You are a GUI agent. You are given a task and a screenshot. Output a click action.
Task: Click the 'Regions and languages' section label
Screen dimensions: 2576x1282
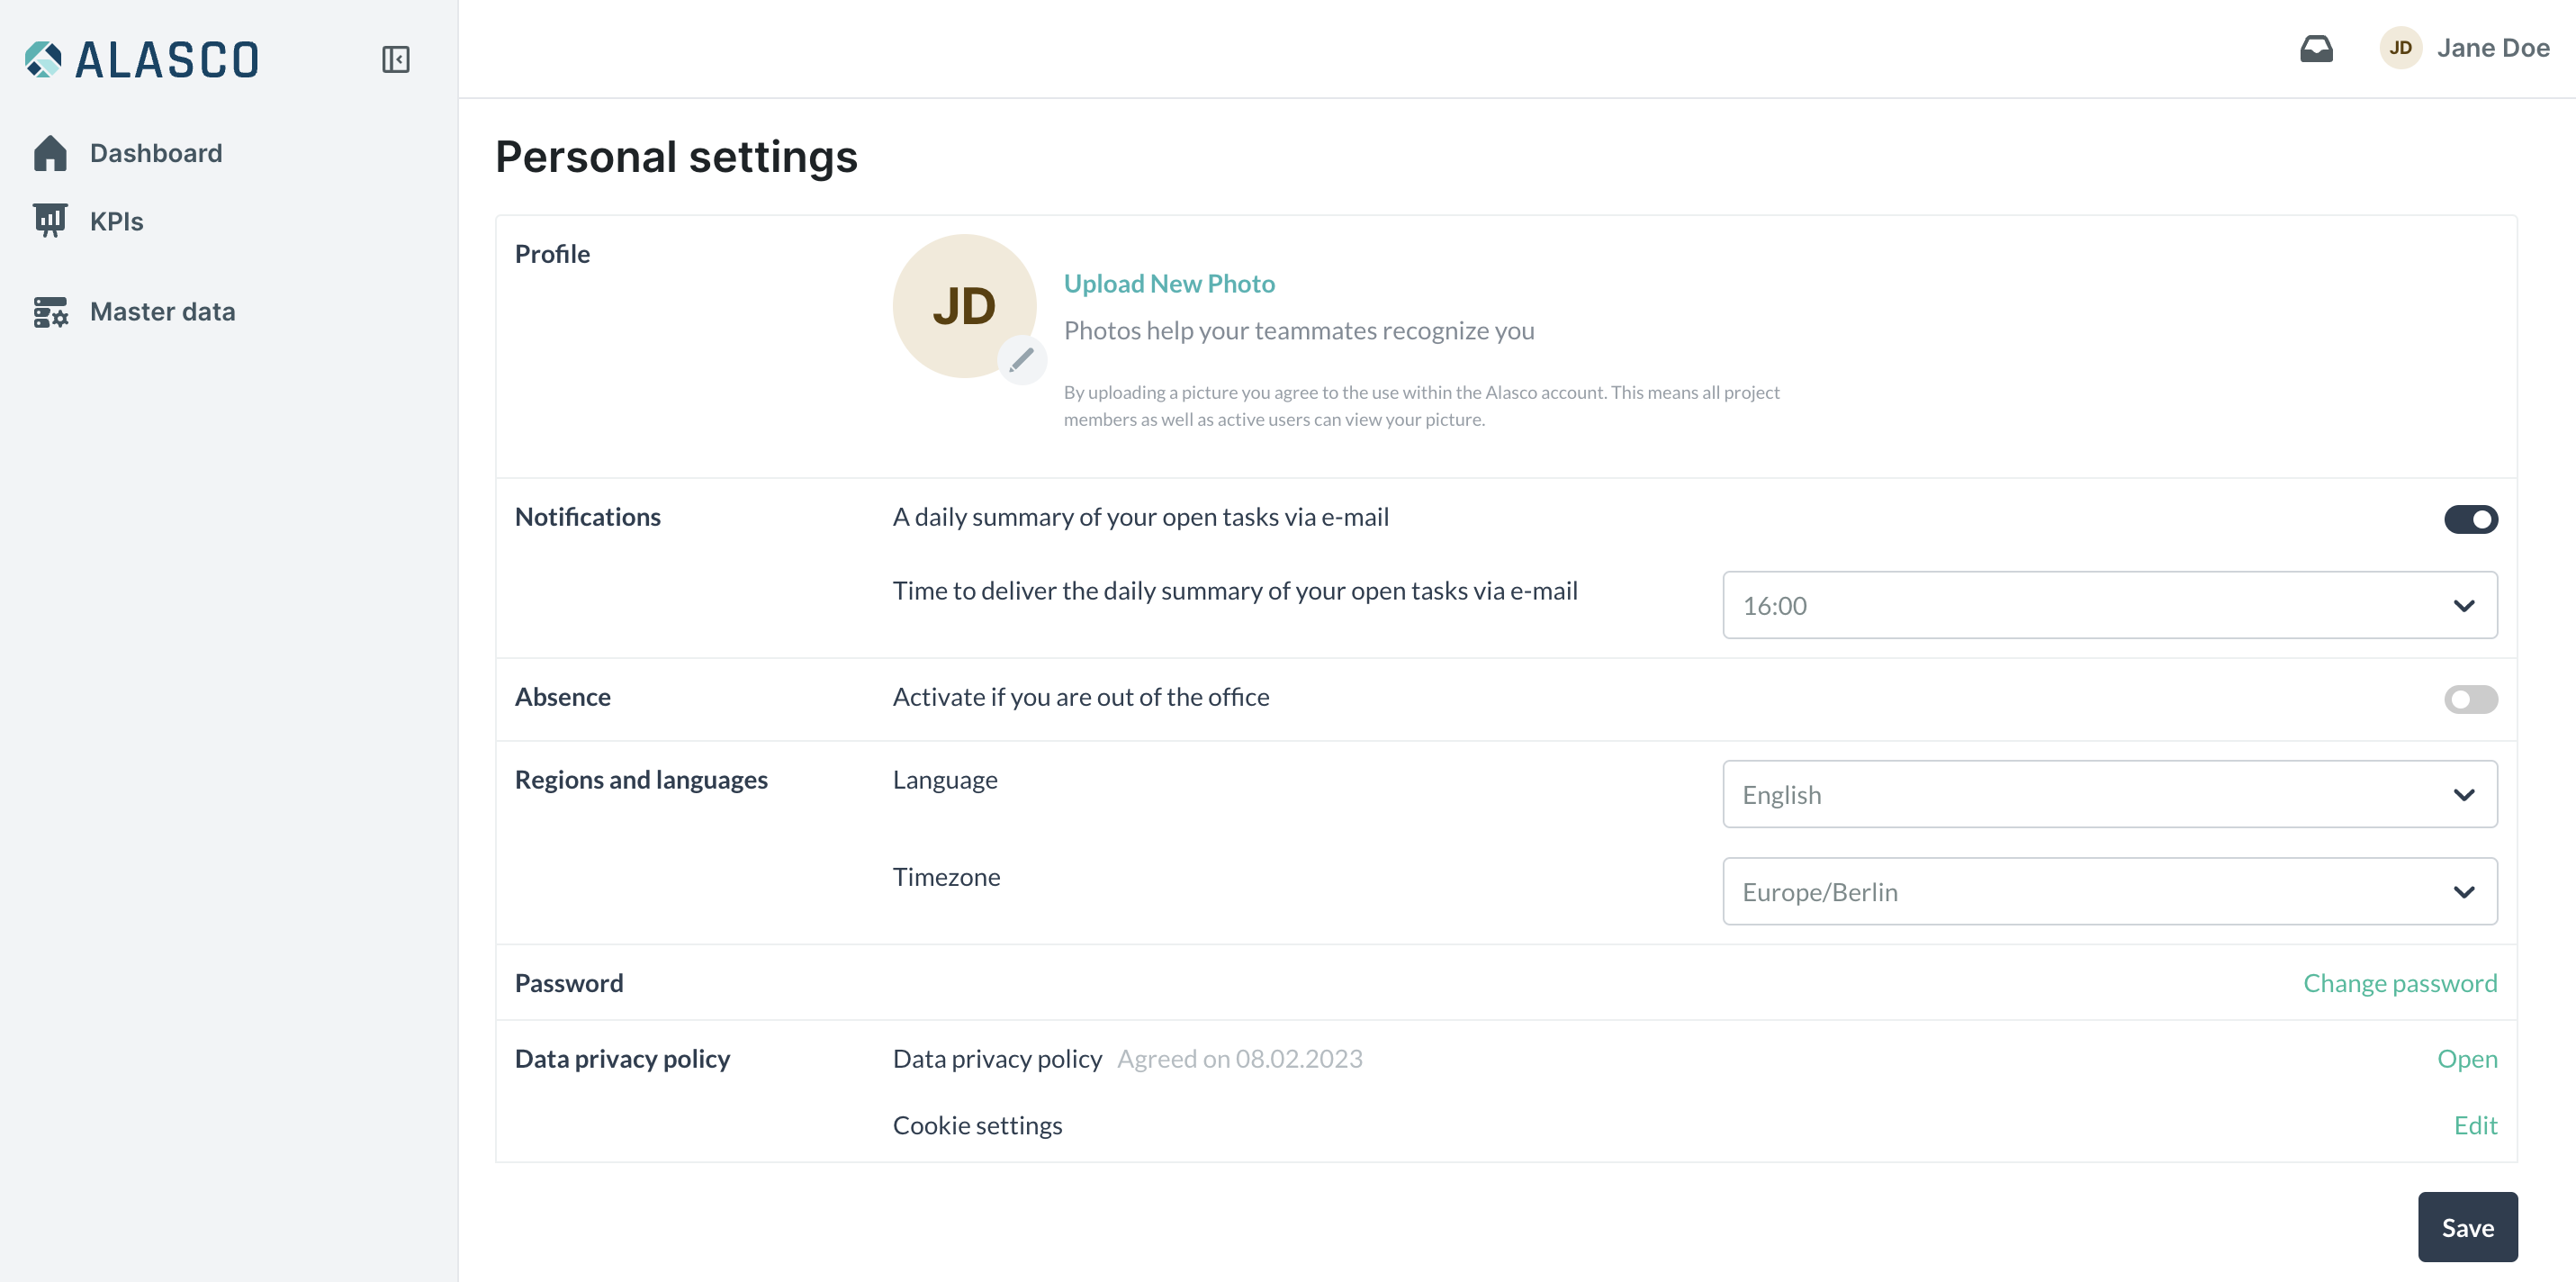click(x=641, y=780)
